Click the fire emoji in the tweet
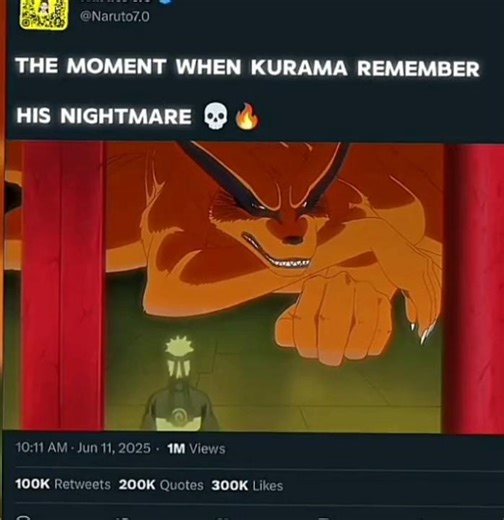504x520 pixels. point(247,116)
